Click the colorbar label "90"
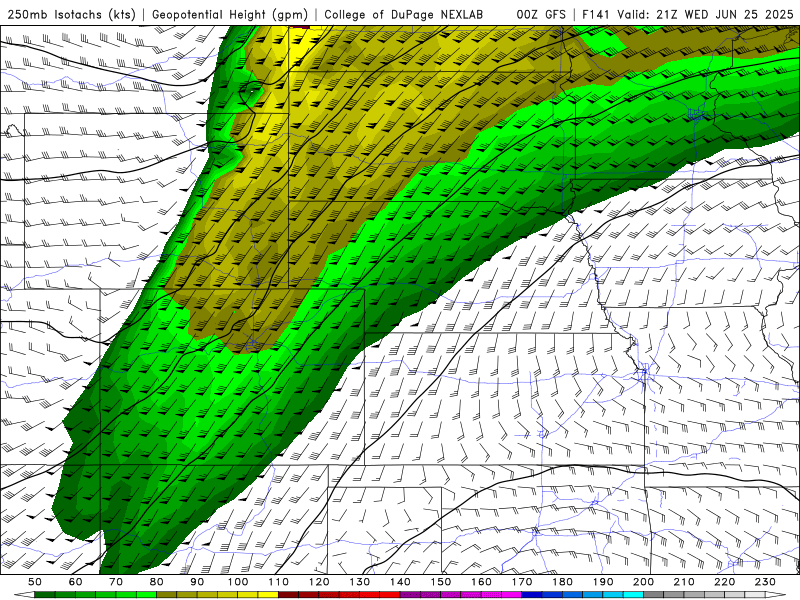800x600 pixels. (x=197, y=582)
